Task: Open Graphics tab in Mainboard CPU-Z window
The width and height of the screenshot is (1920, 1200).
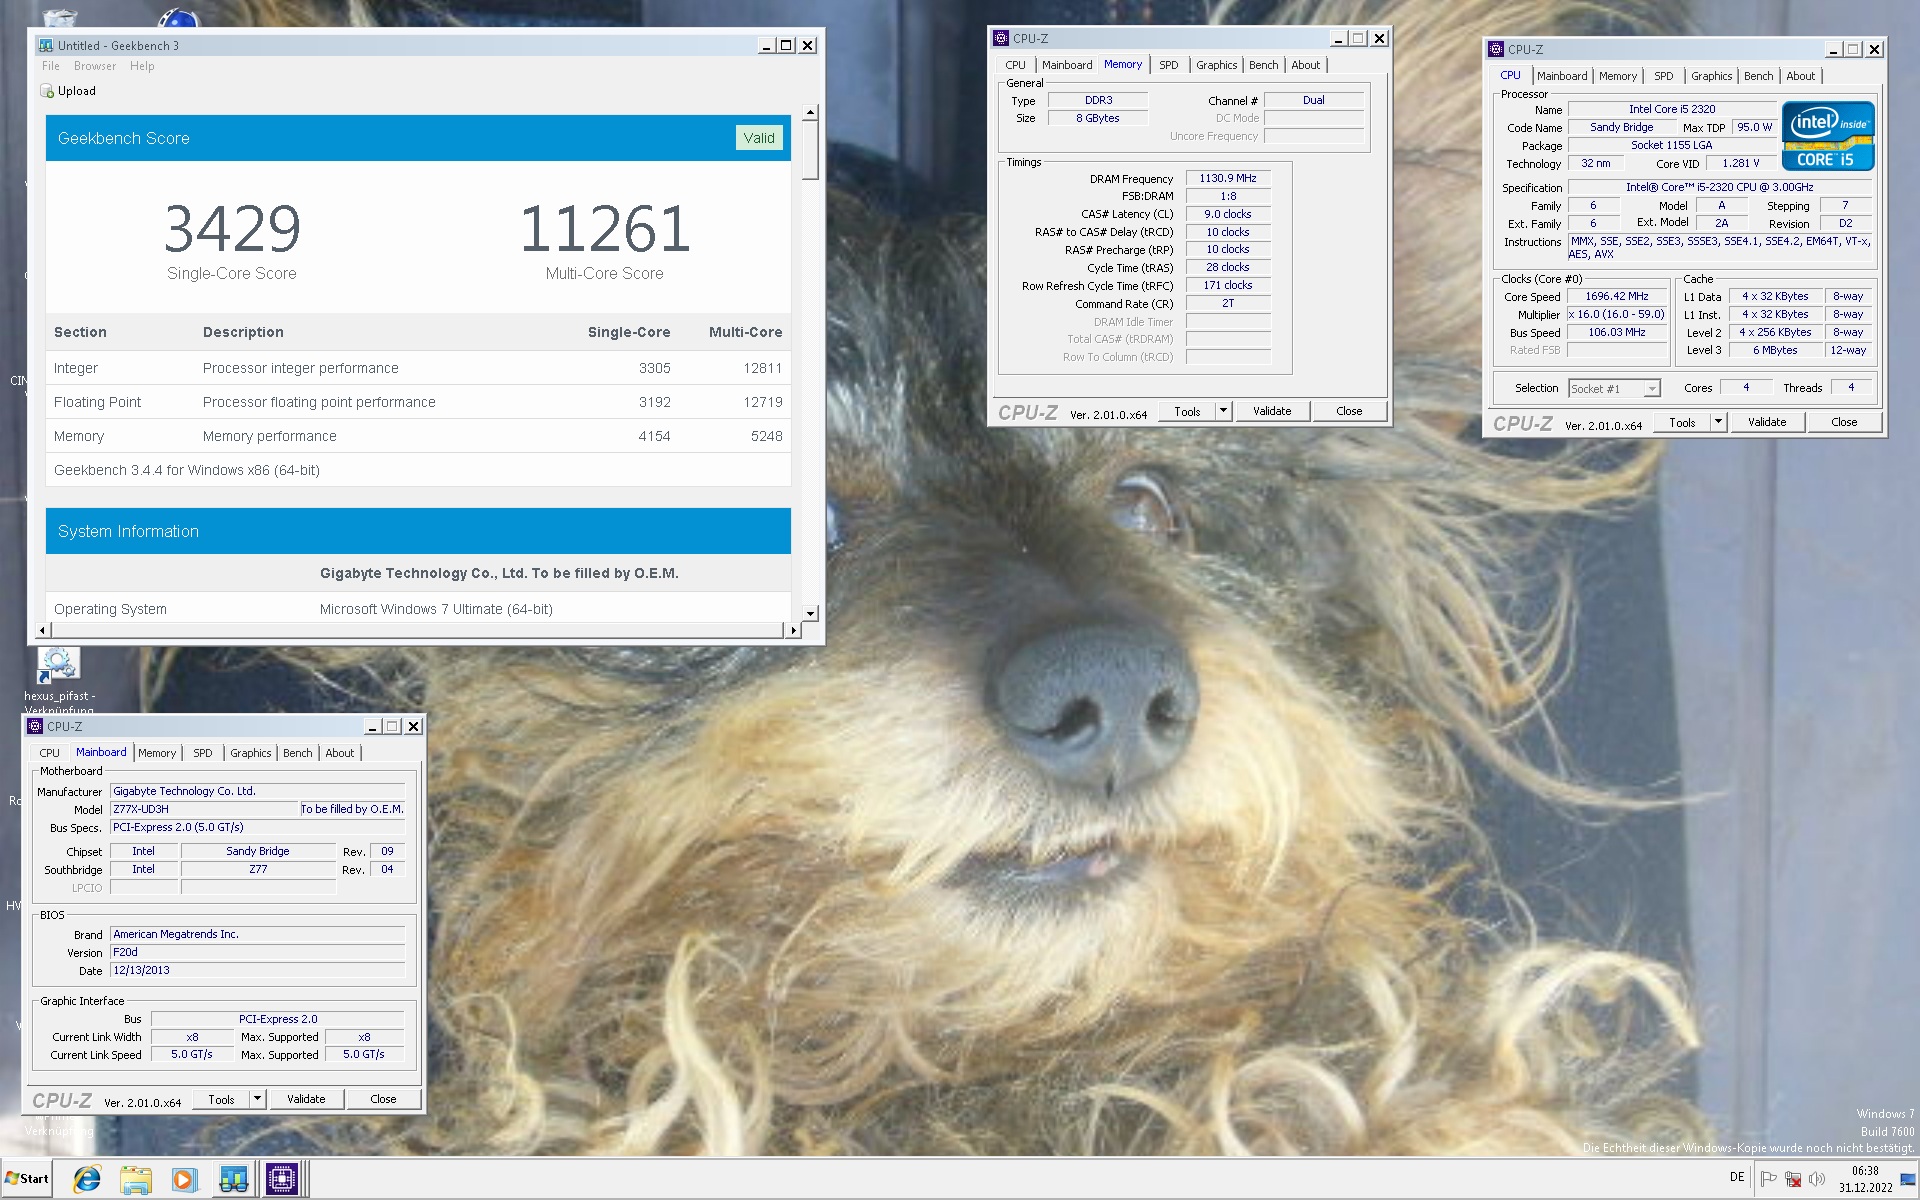Action: [x=250, y=753]
